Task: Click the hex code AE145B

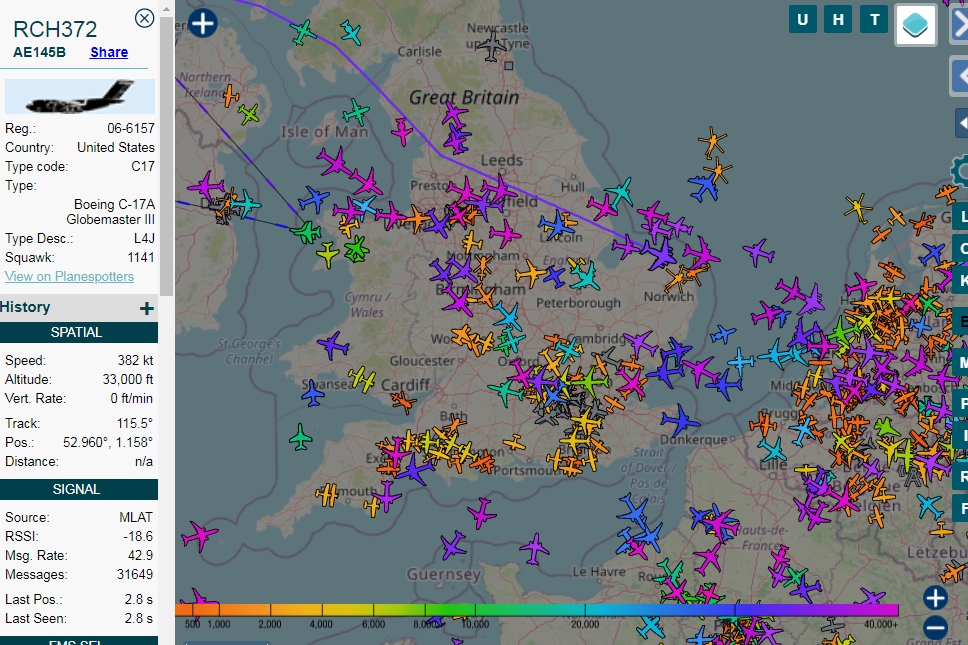Action: click(40, 52)
